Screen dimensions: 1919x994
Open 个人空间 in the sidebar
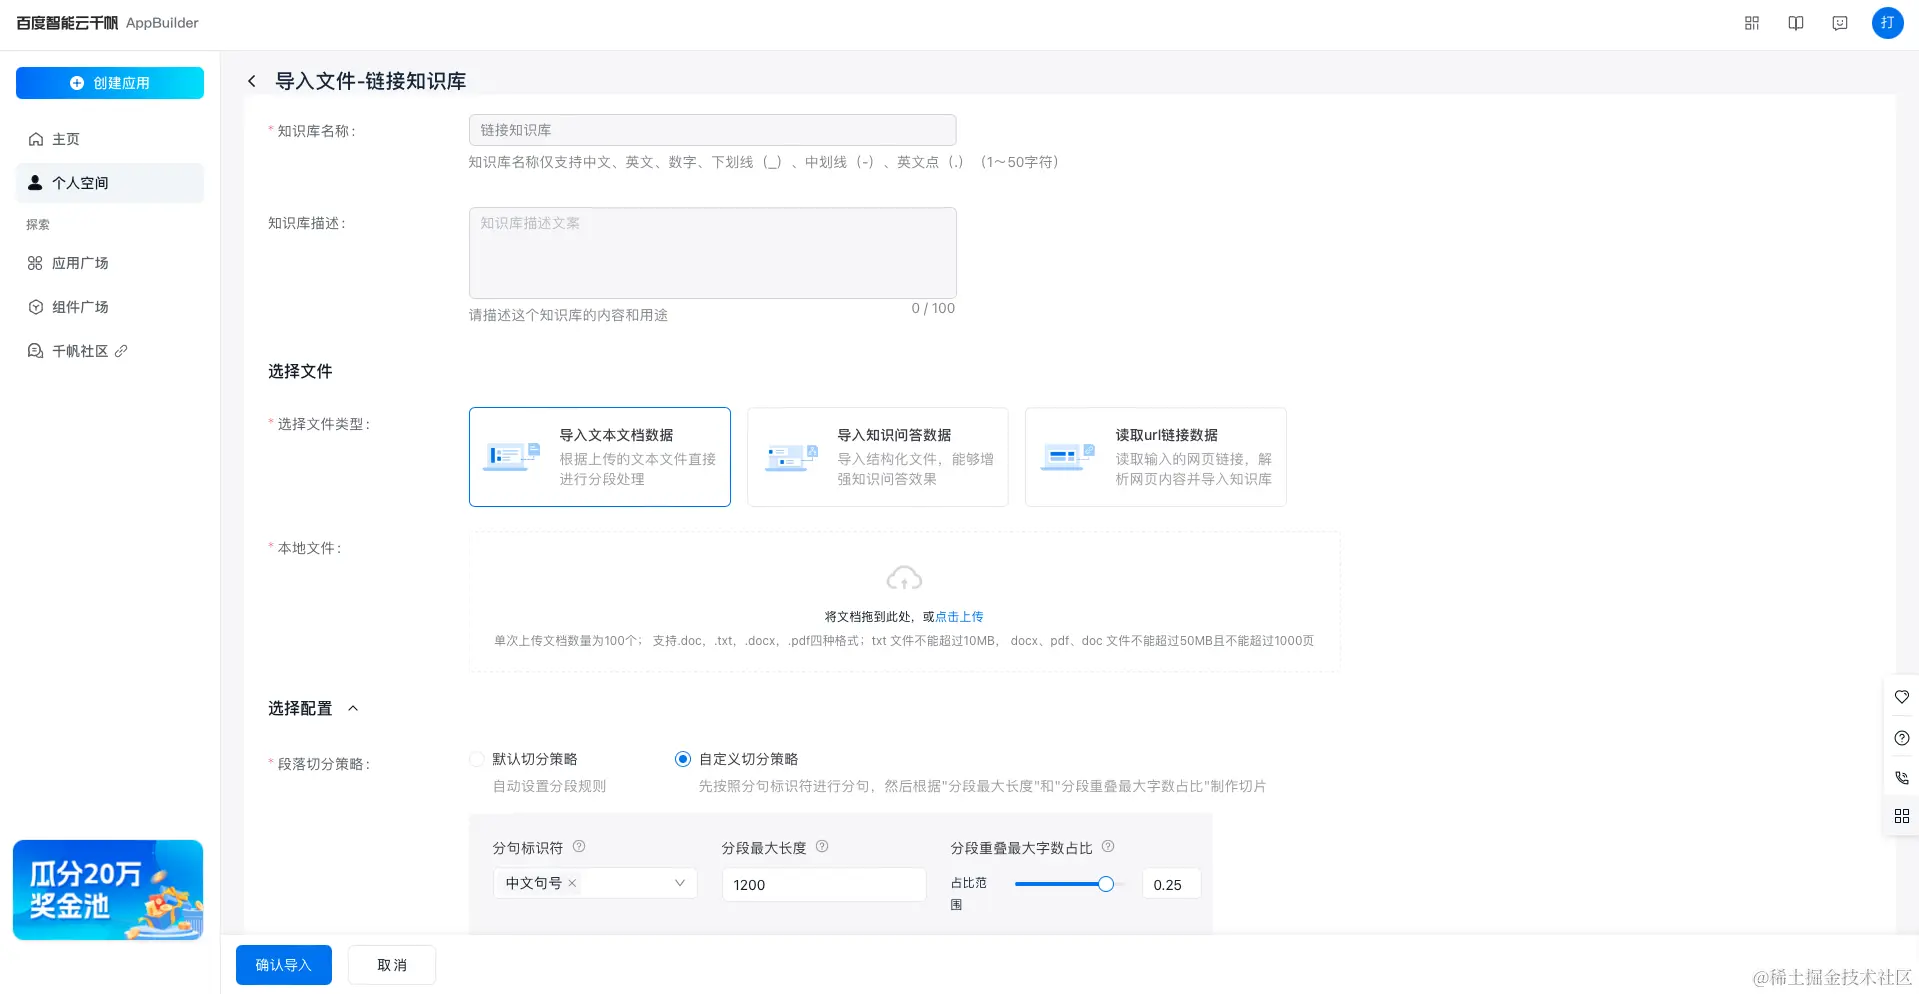[110, 183]
